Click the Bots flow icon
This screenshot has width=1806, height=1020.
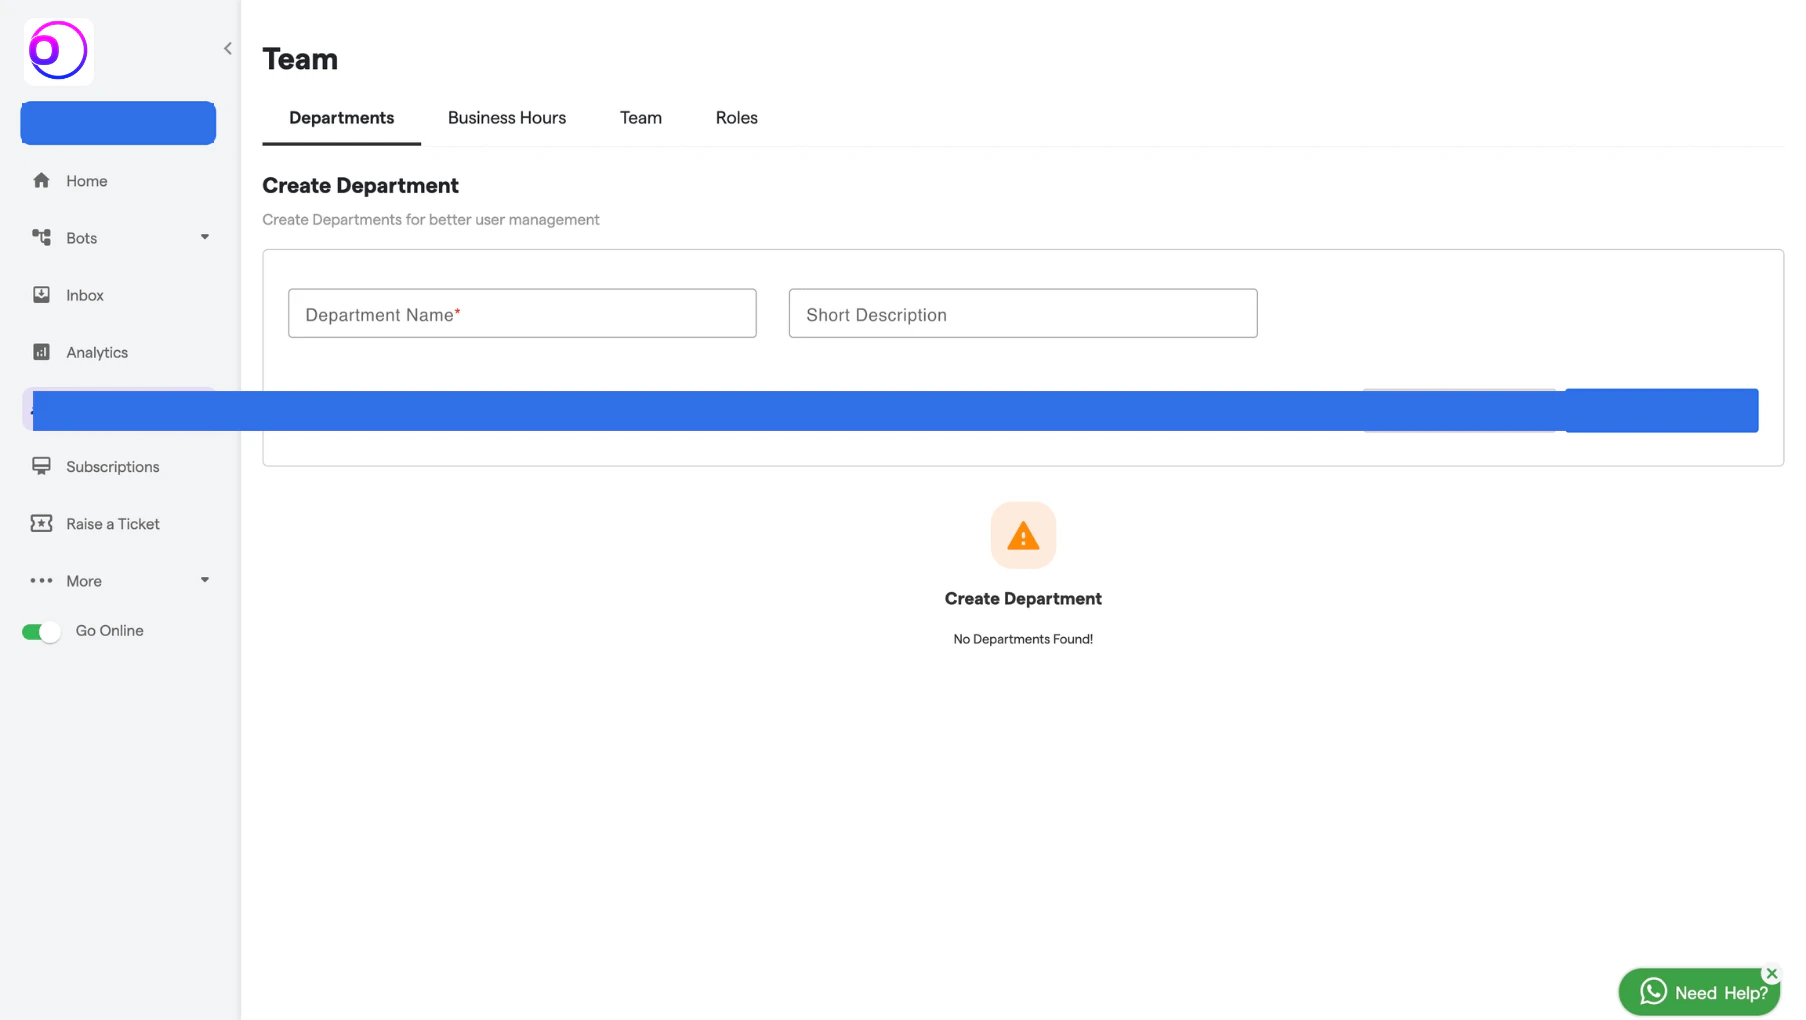point(41,238)
